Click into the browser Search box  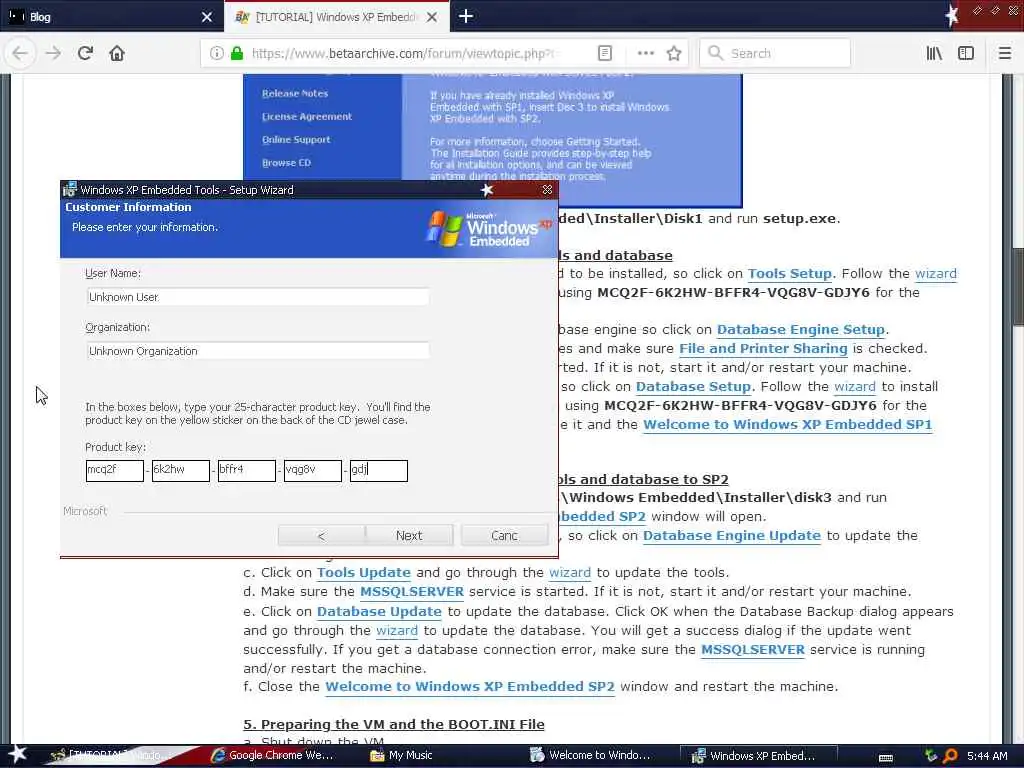[x=775, y=53]
